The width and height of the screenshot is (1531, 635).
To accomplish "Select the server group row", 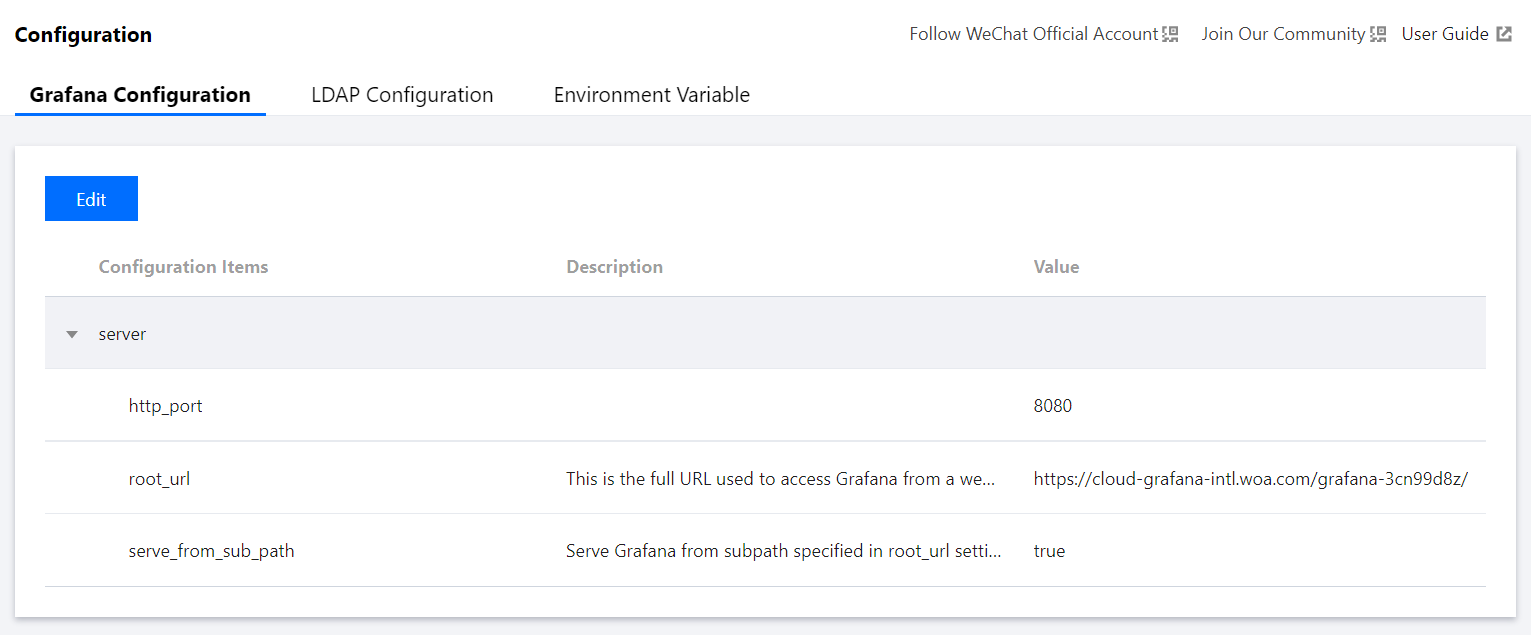I will click(x=122, y=334).
